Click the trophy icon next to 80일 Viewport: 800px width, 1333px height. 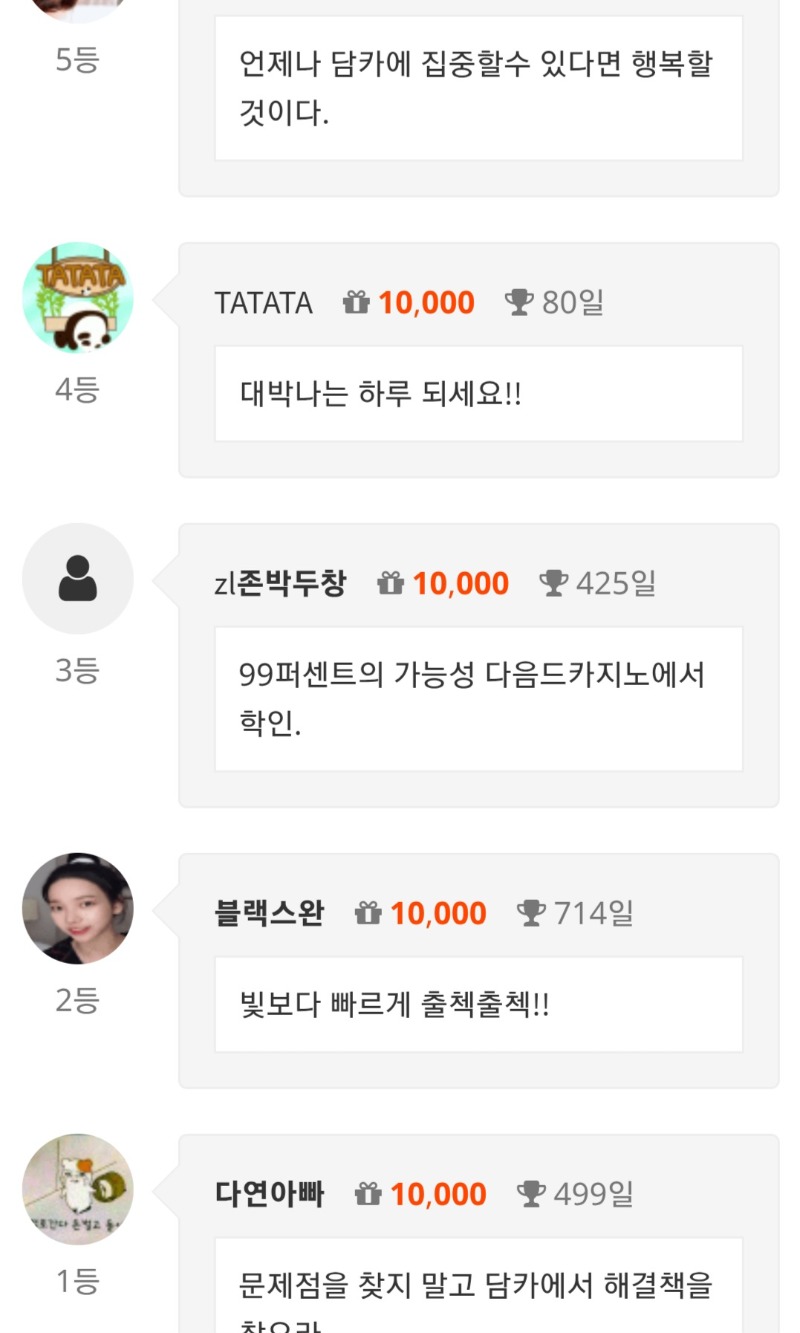(x=519, y=302)
